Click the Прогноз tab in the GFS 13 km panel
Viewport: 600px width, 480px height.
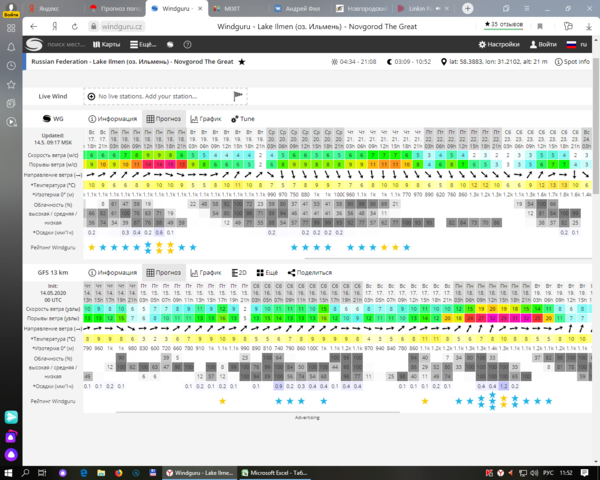coord(164,272)
